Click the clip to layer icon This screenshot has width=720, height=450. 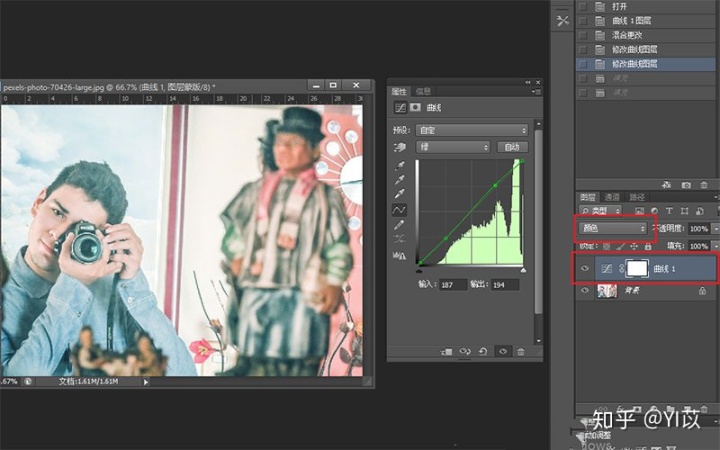[x=446, y=352]
